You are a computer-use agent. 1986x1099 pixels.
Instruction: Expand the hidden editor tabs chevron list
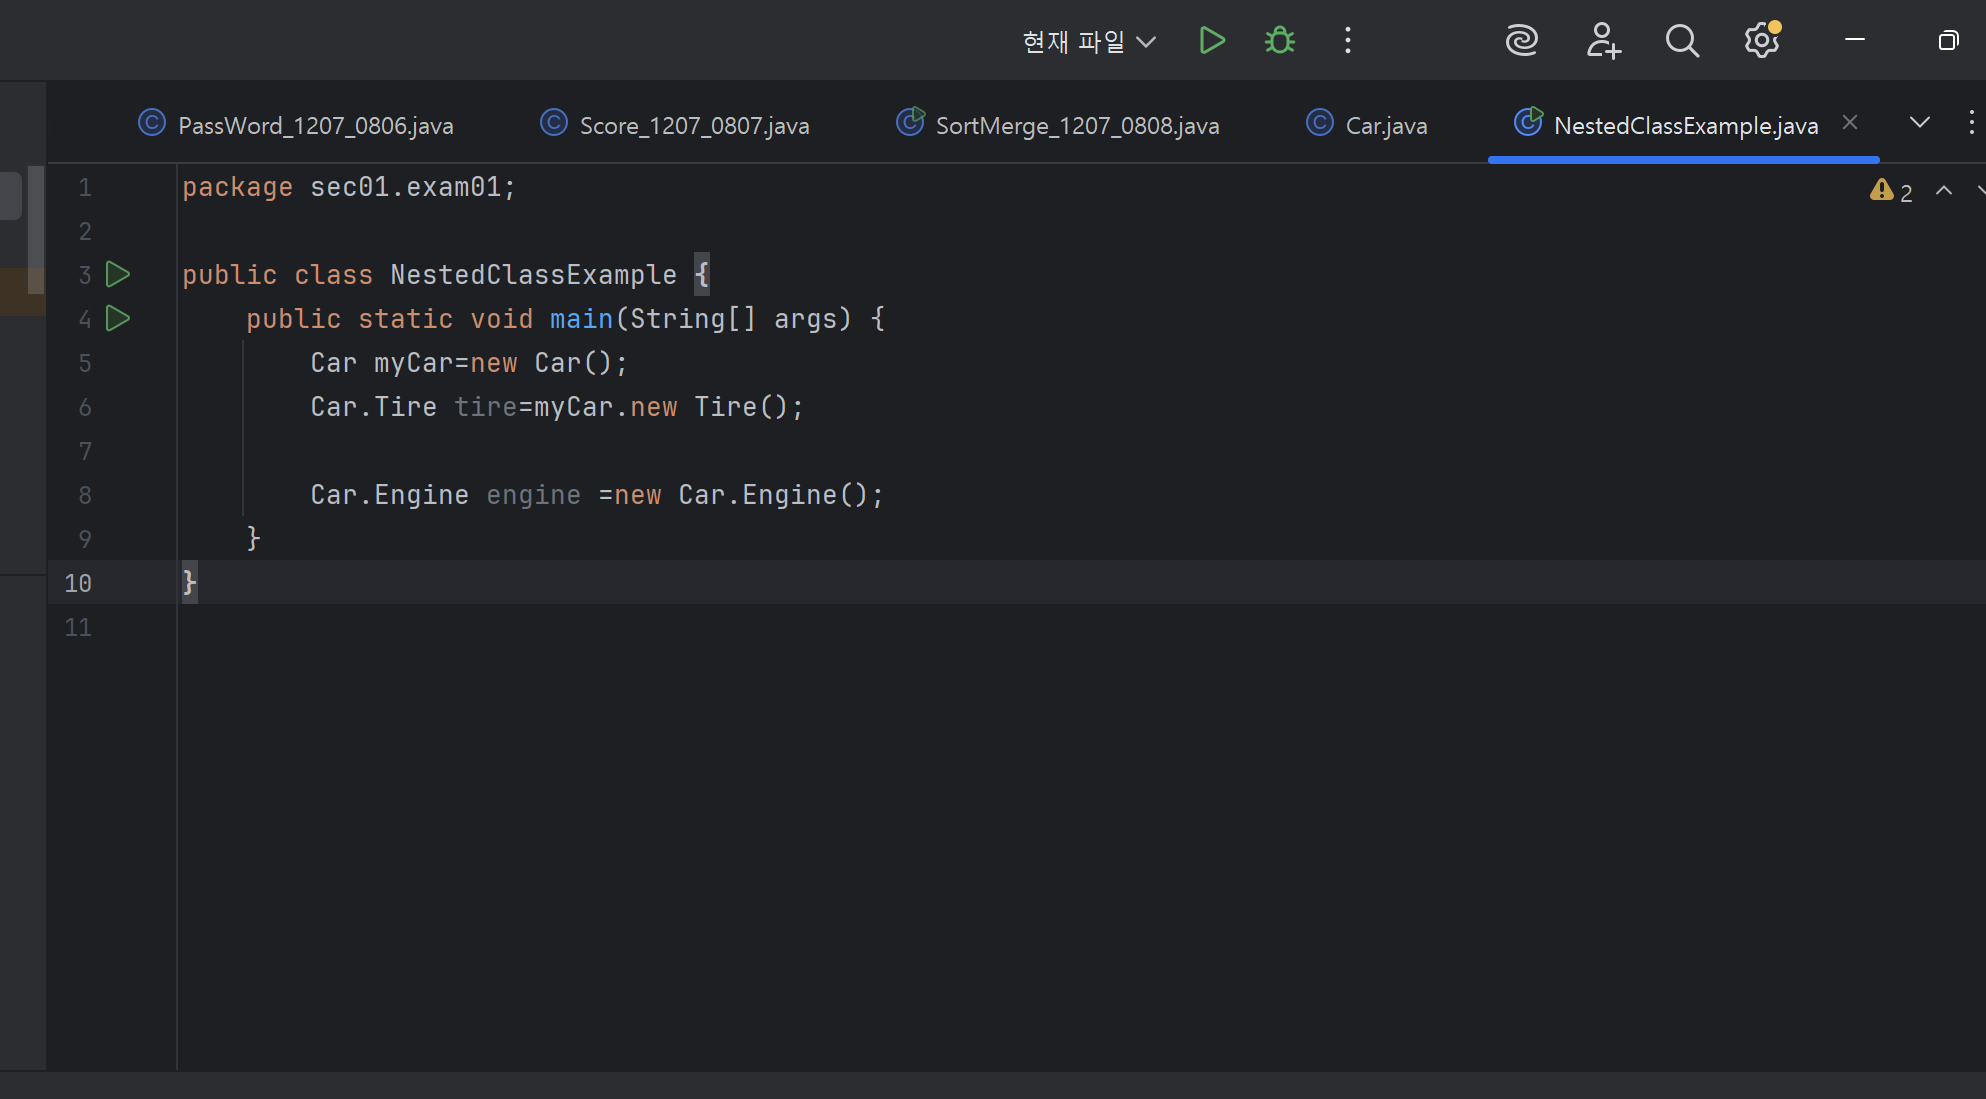(1919, 122)
